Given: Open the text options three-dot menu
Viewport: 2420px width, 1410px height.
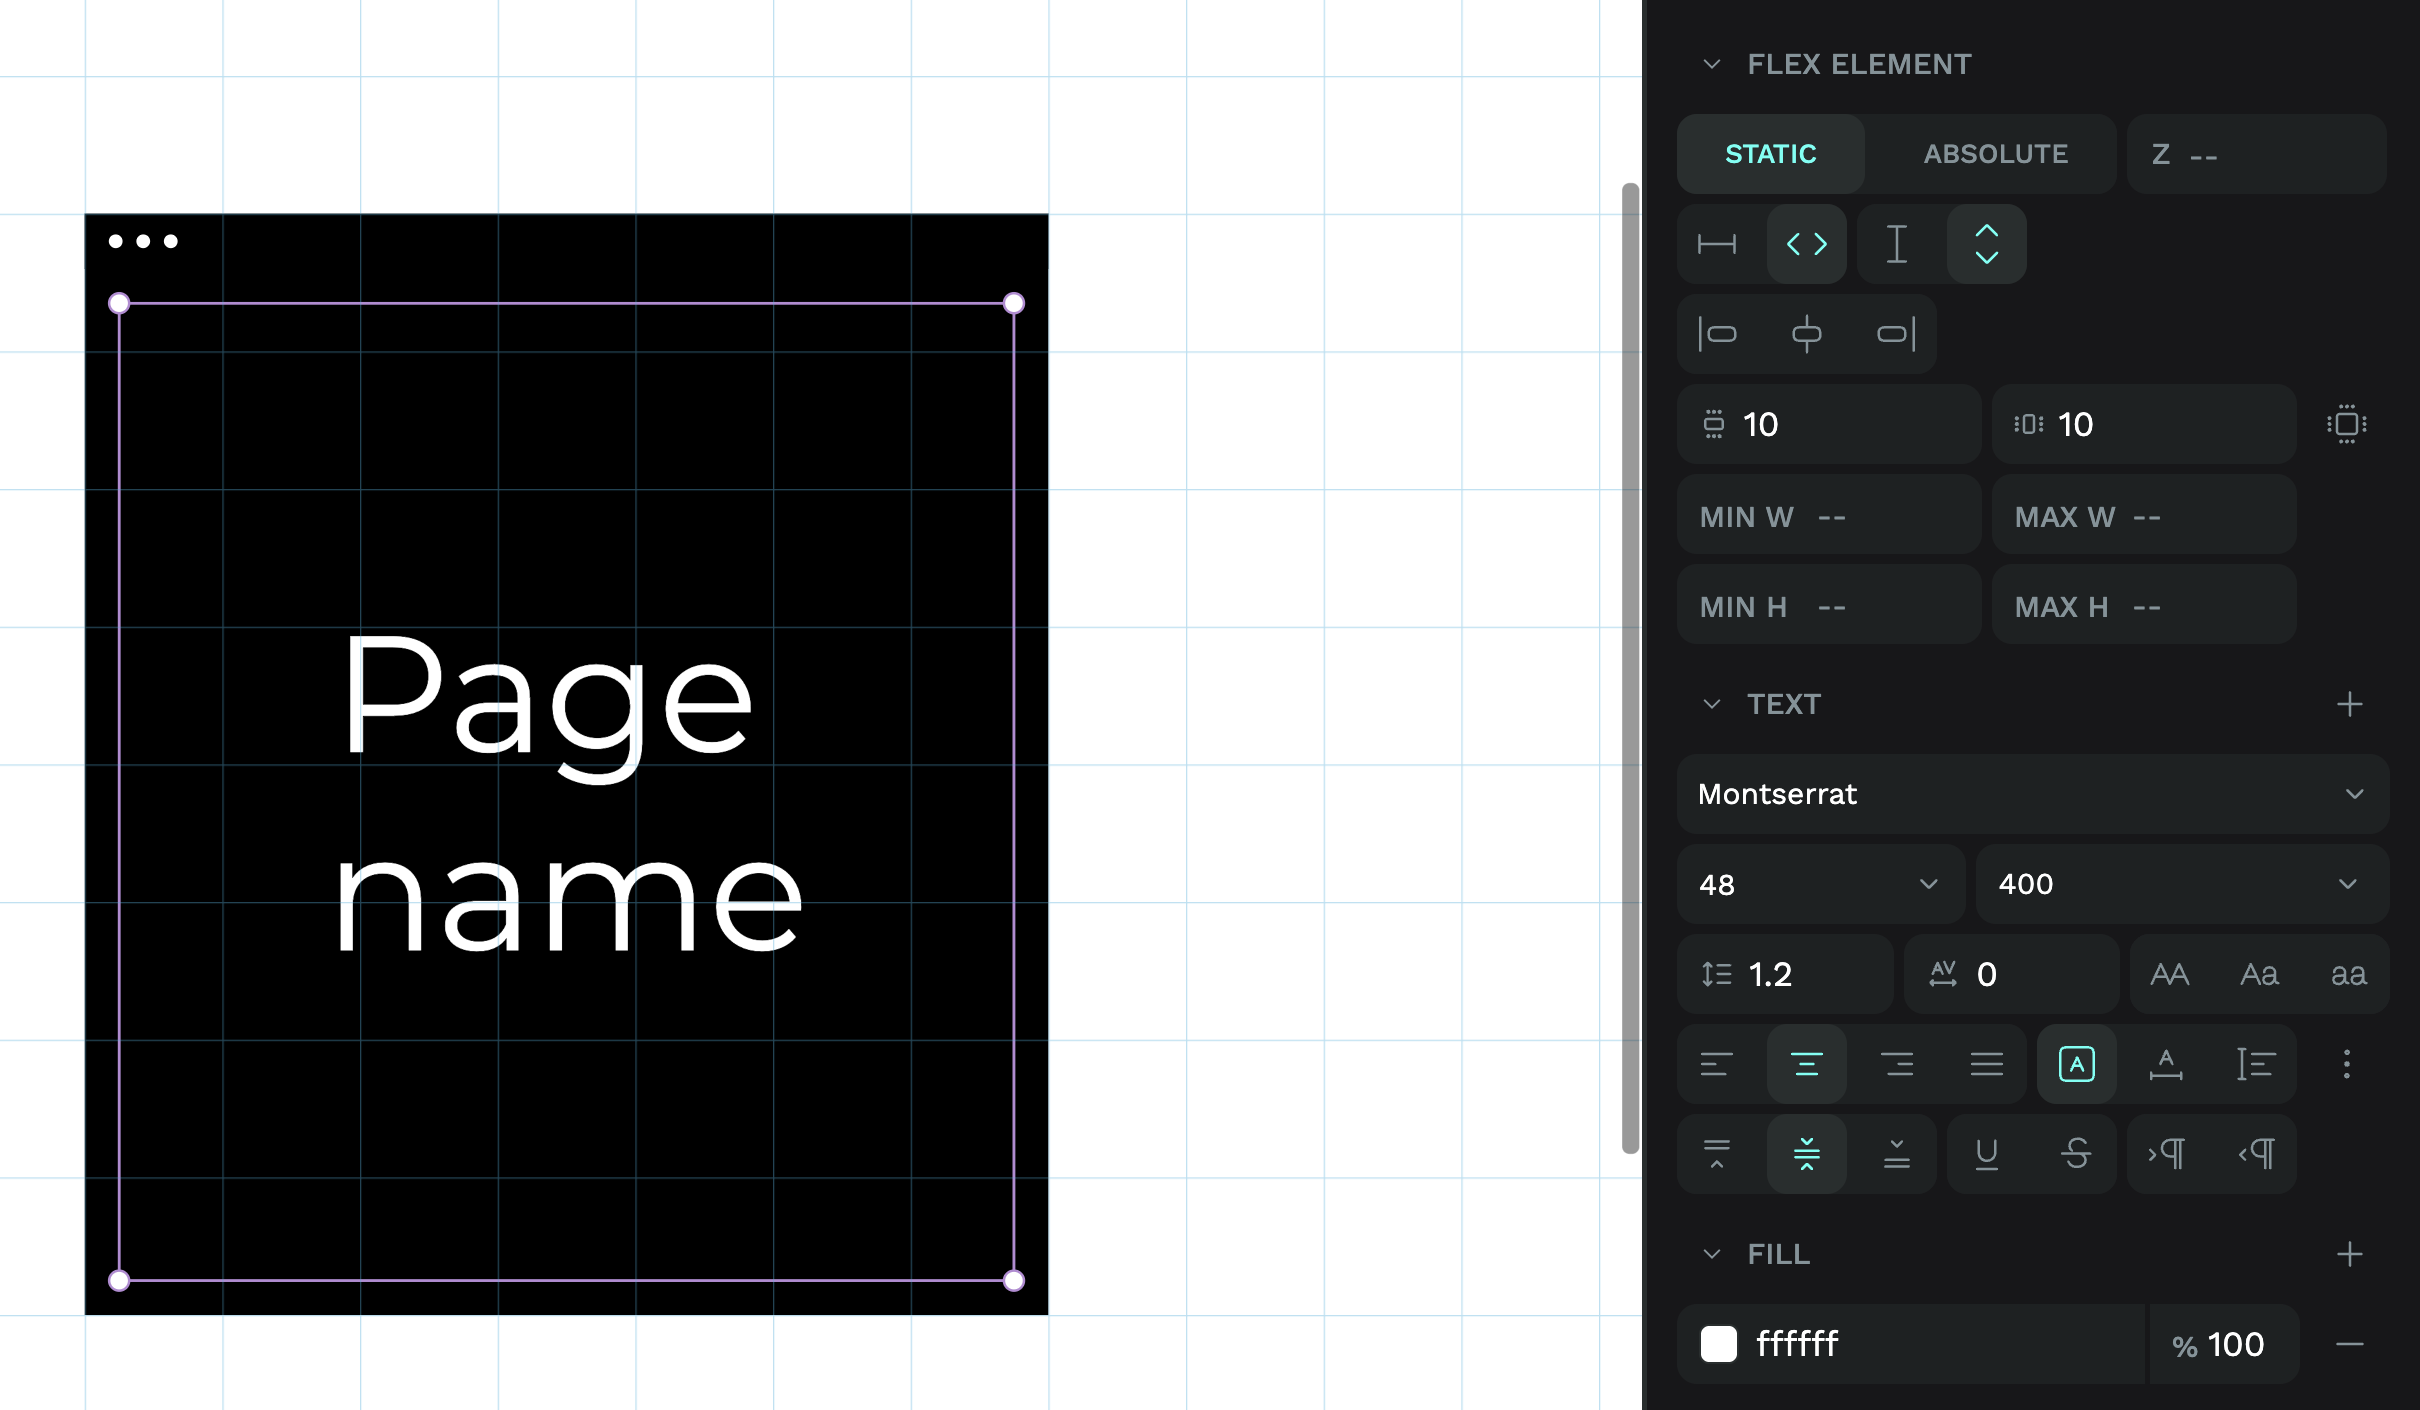Looking at the screenshot, I should (2346, 1064).
